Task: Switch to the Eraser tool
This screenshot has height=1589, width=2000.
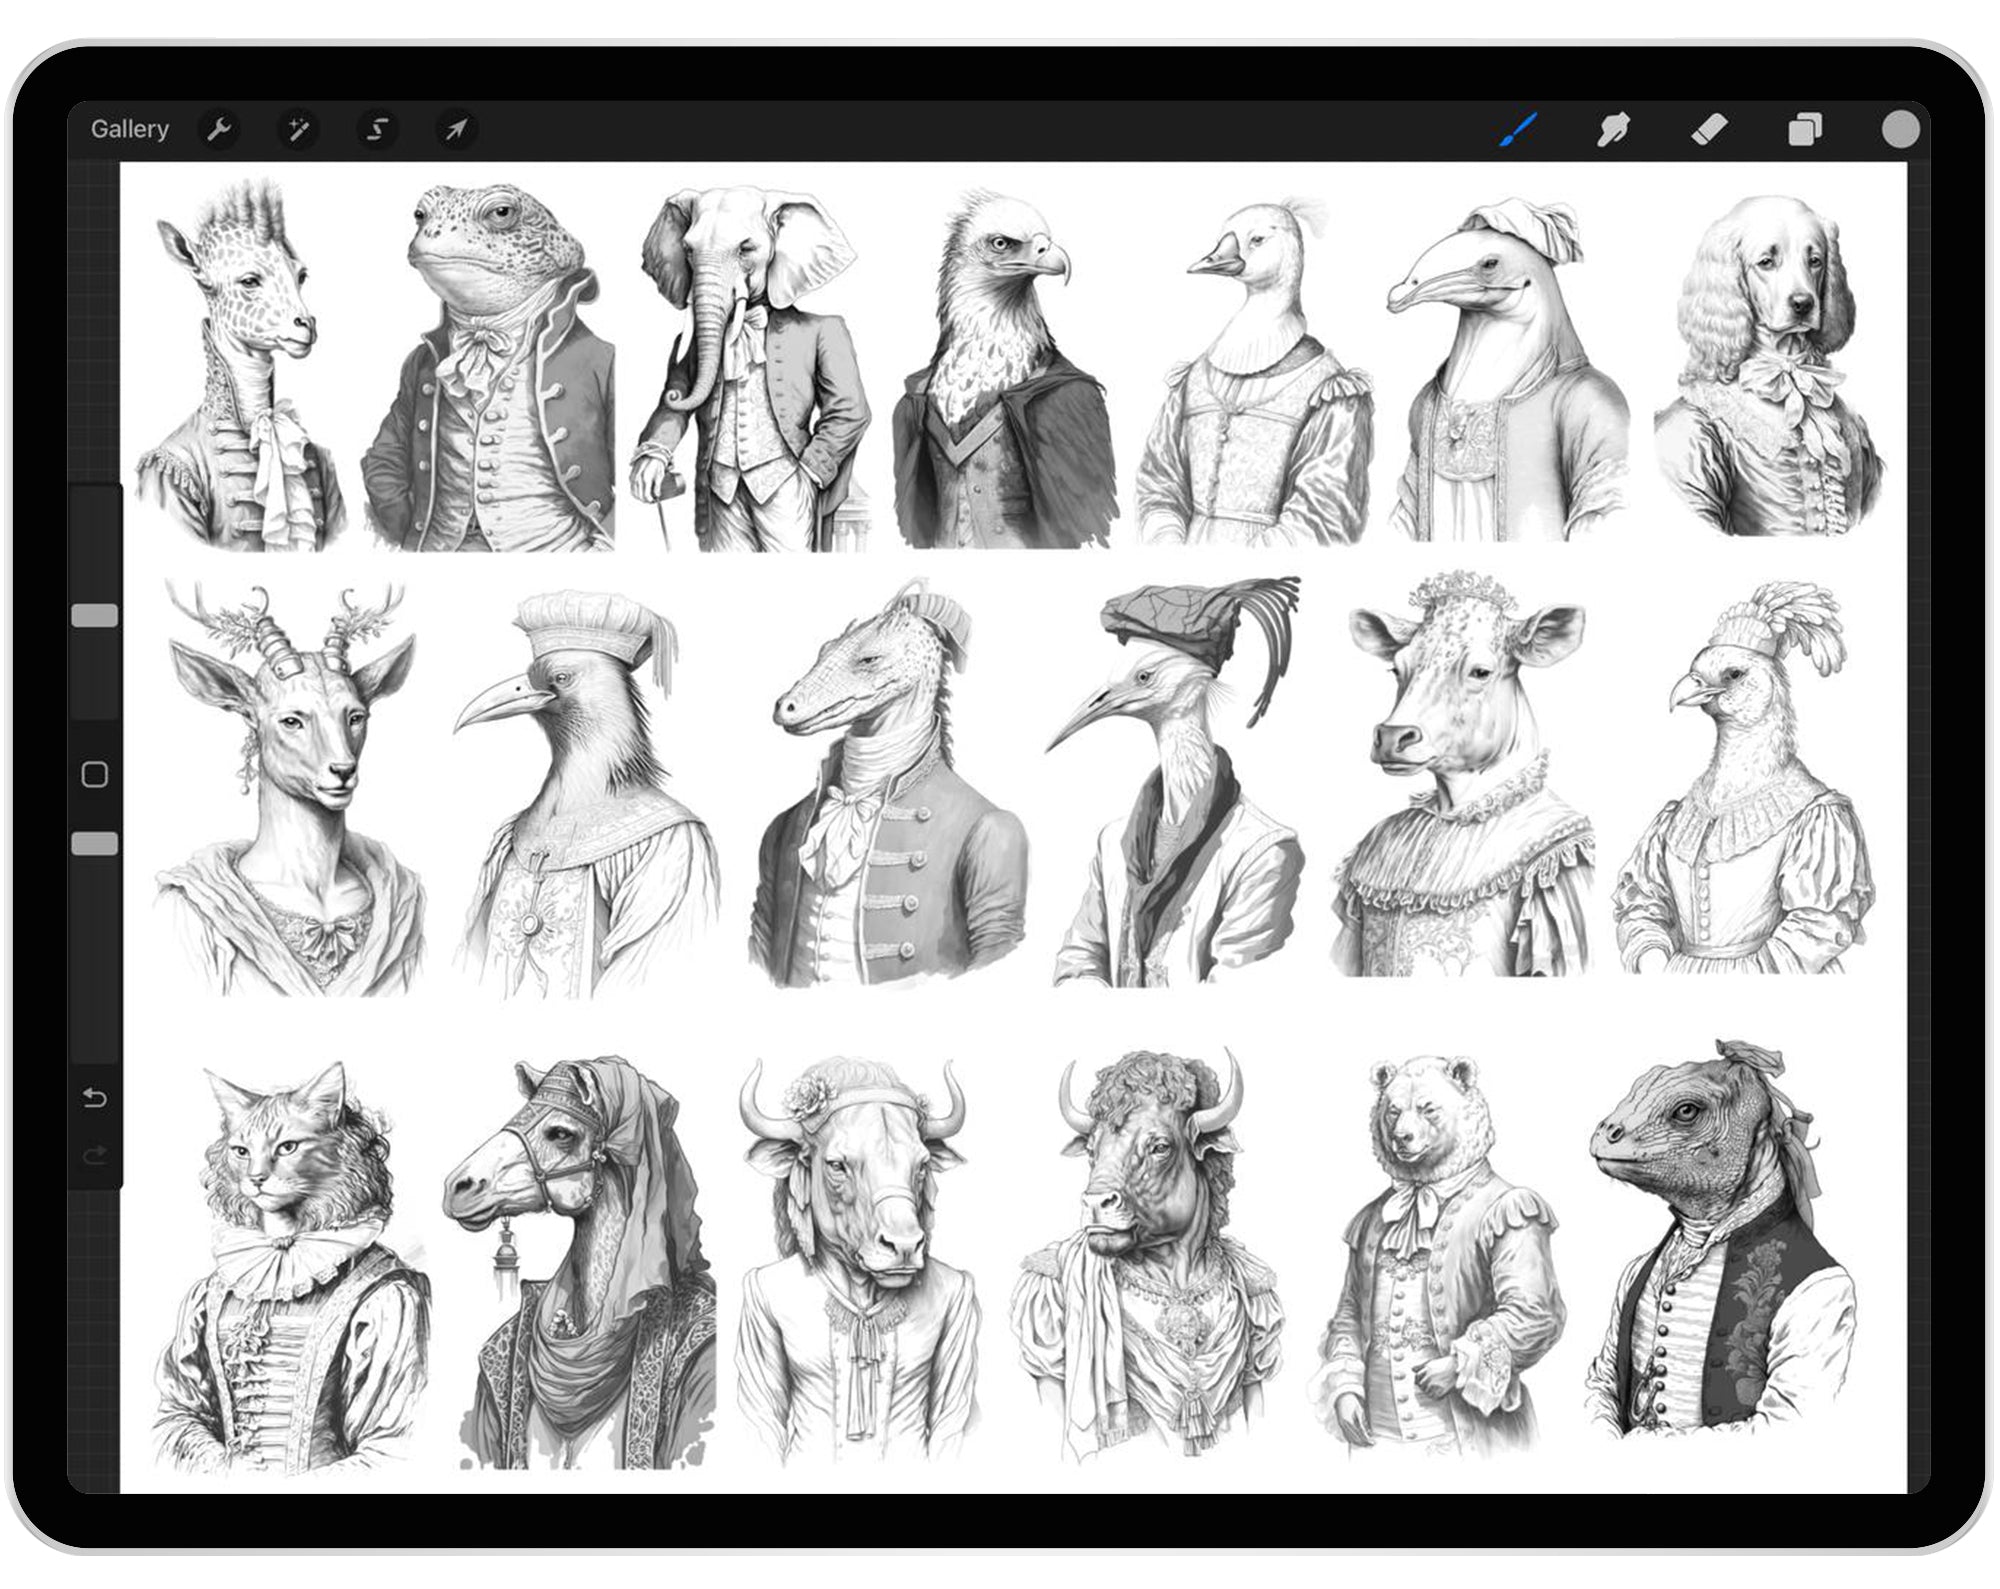Action: pos(1709,128)
